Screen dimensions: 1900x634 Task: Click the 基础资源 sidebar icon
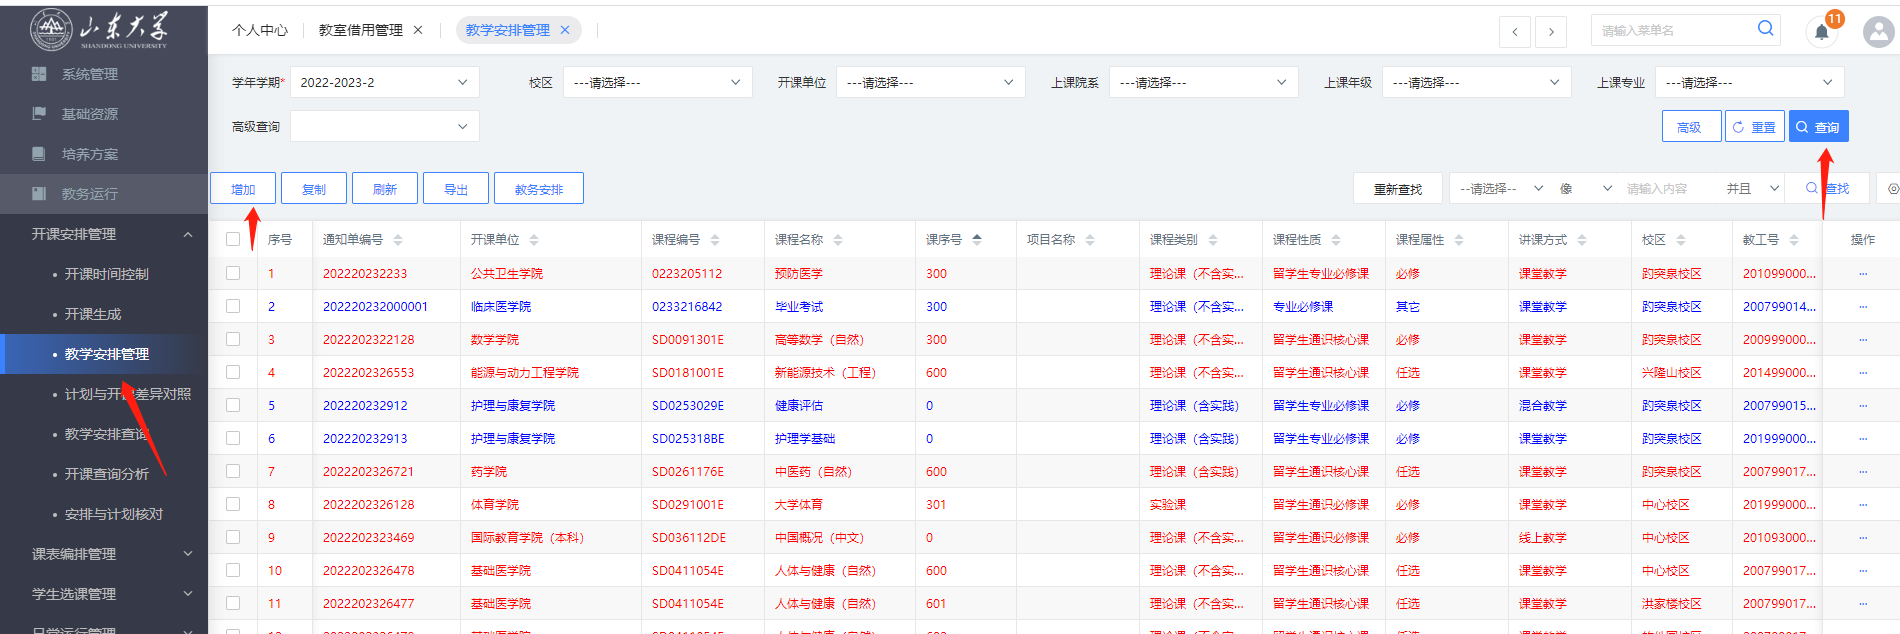(39, 114)
